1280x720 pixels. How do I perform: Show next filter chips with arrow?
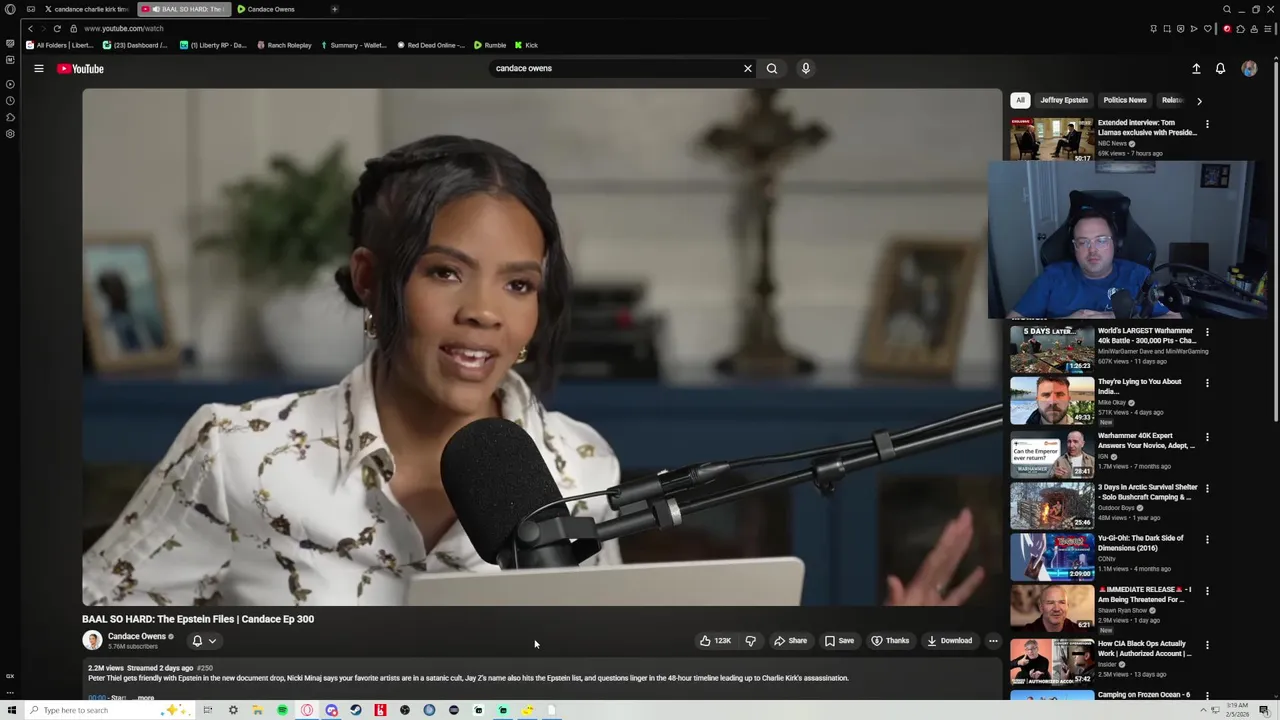tap(1199, 101)
